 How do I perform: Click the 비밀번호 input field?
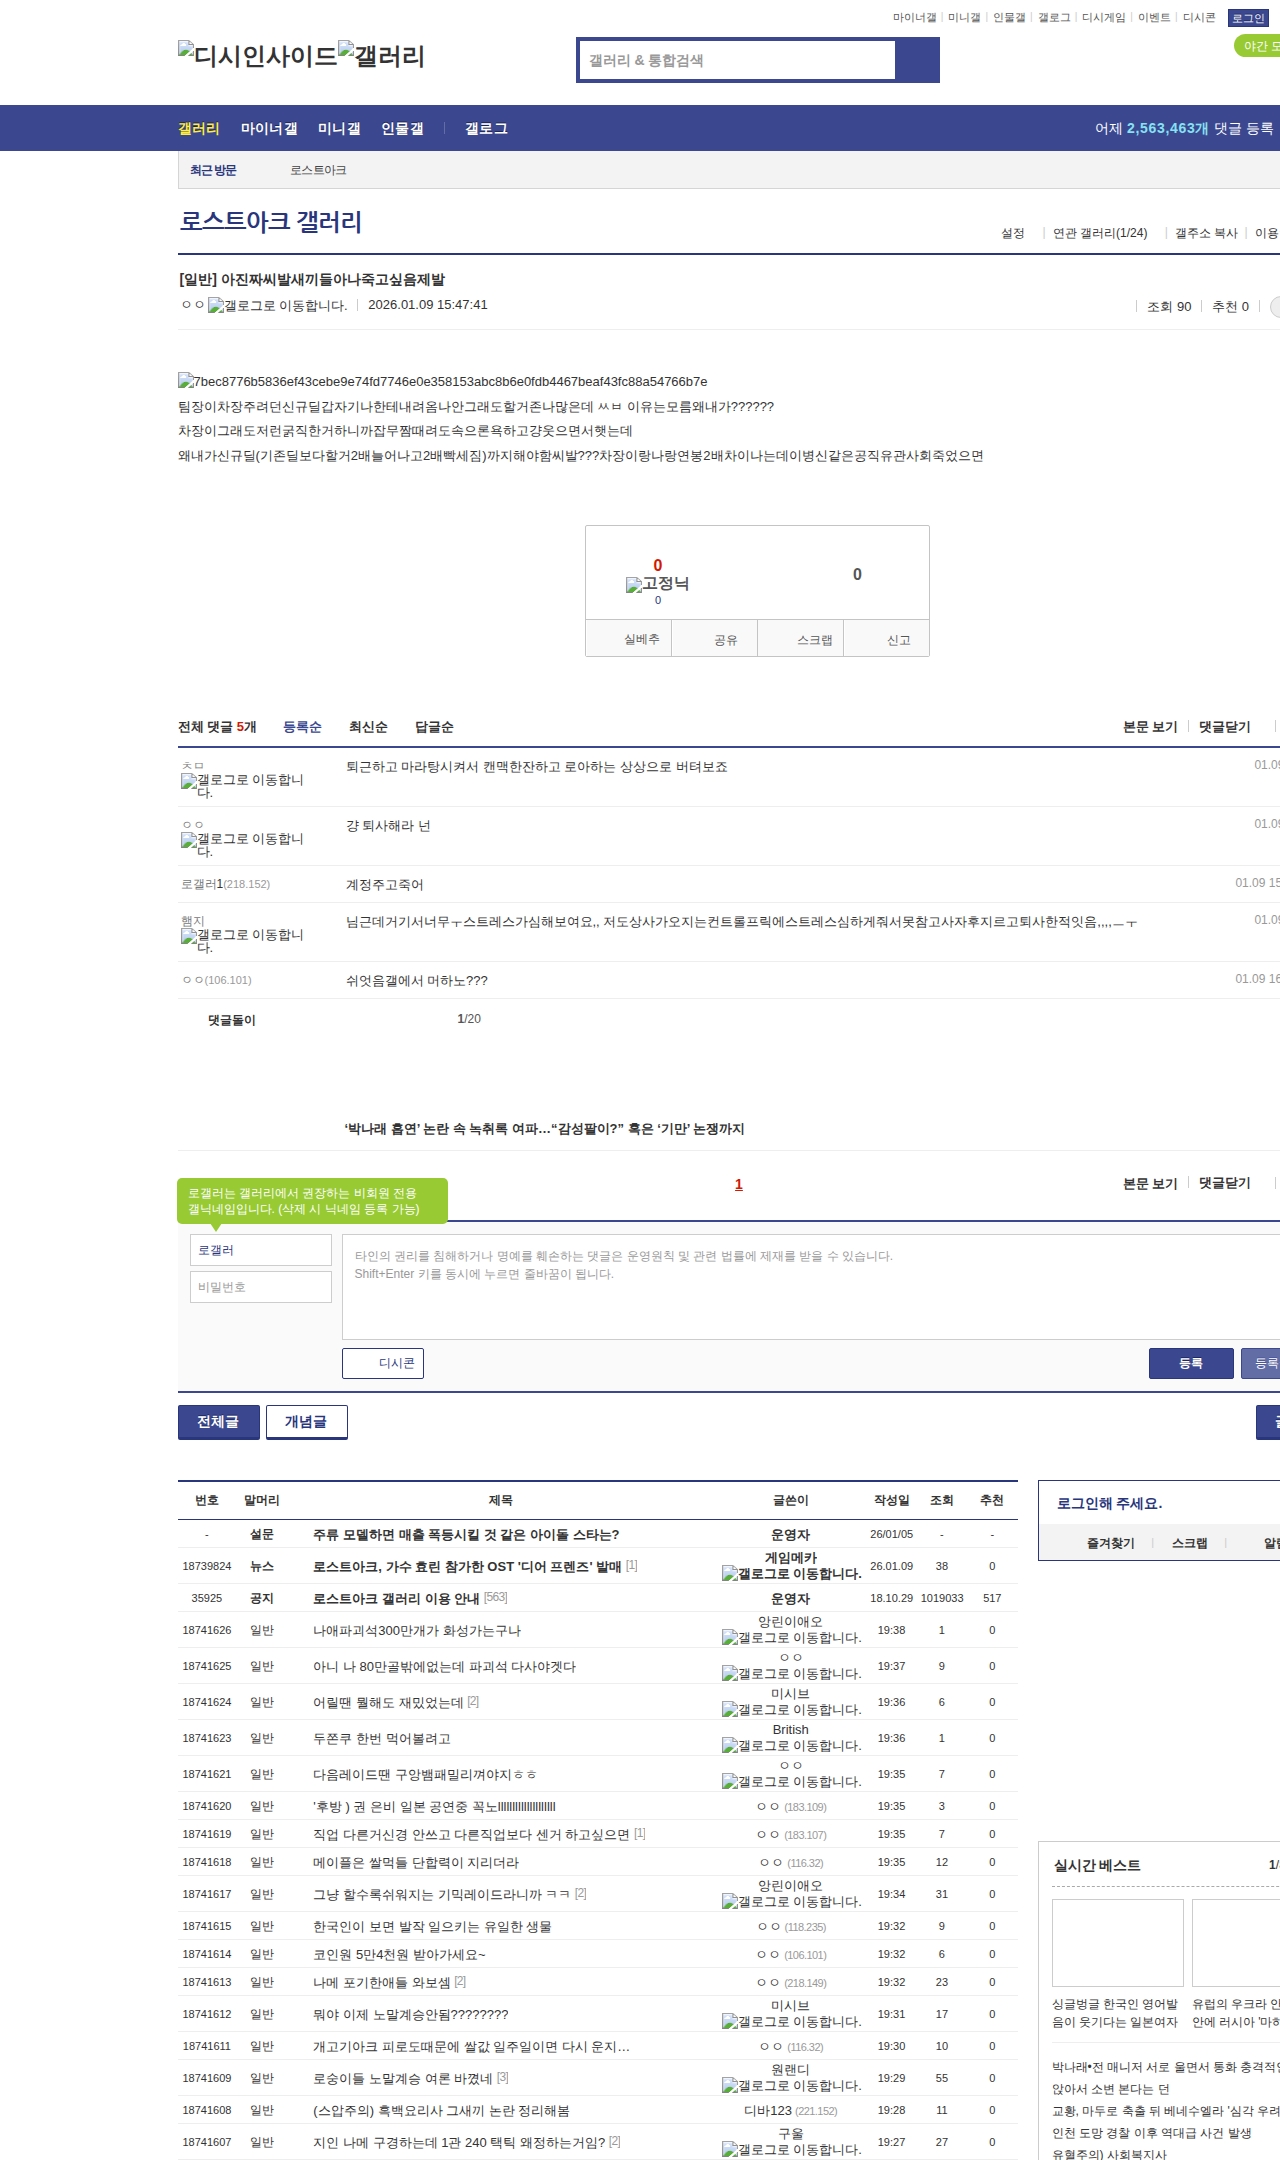point(261,1287)
